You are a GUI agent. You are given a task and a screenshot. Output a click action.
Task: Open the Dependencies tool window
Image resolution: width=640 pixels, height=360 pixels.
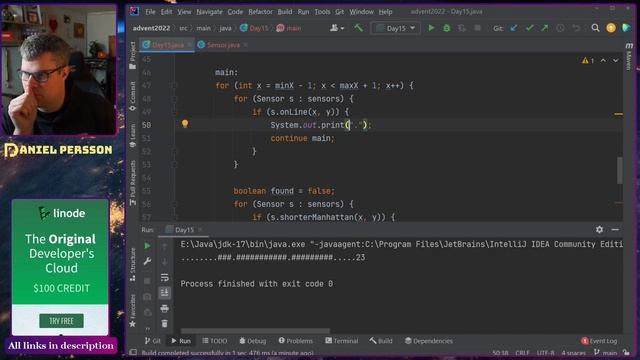(x=429, y=341)
